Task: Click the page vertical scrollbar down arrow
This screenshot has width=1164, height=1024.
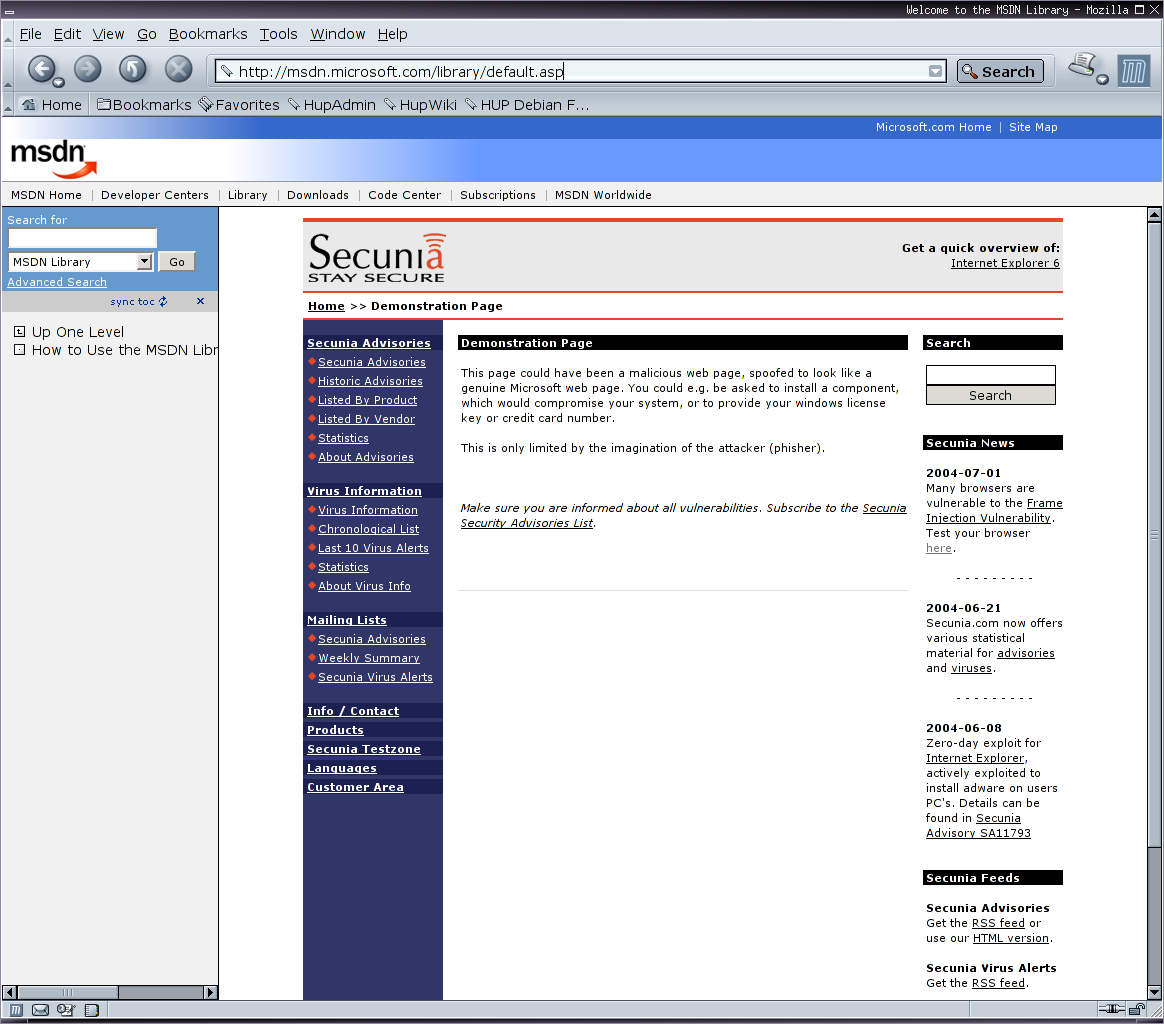Action: (1154, 992)
